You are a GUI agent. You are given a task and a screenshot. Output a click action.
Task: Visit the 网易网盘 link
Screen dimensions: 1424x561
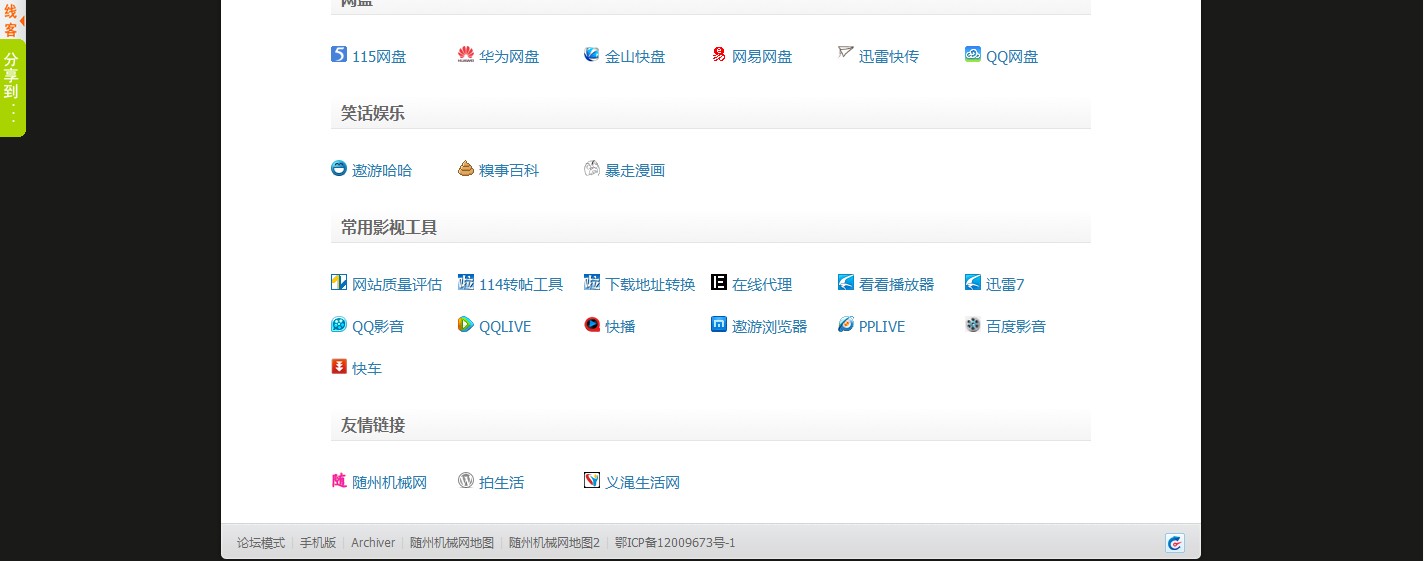coord(762,57)
